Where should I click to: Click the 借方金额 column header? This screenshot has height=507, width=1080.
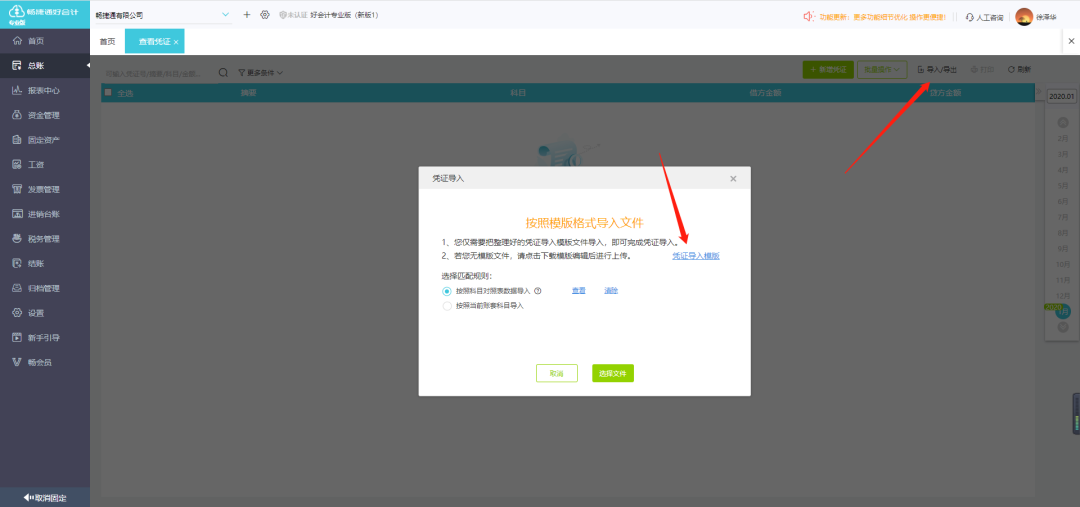pos(765,92)
